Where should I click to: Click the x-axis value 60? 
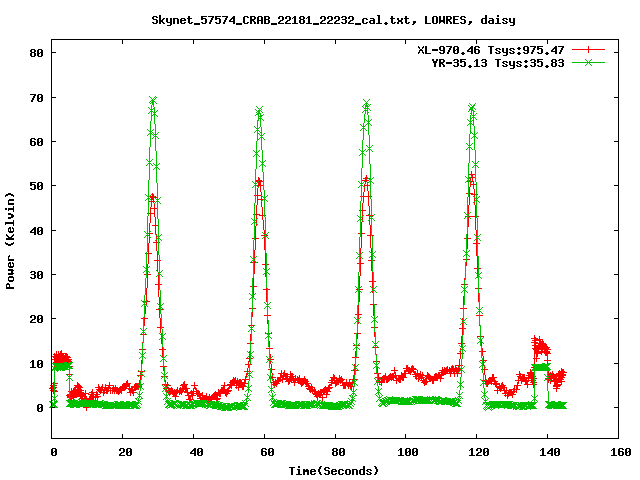267,452
